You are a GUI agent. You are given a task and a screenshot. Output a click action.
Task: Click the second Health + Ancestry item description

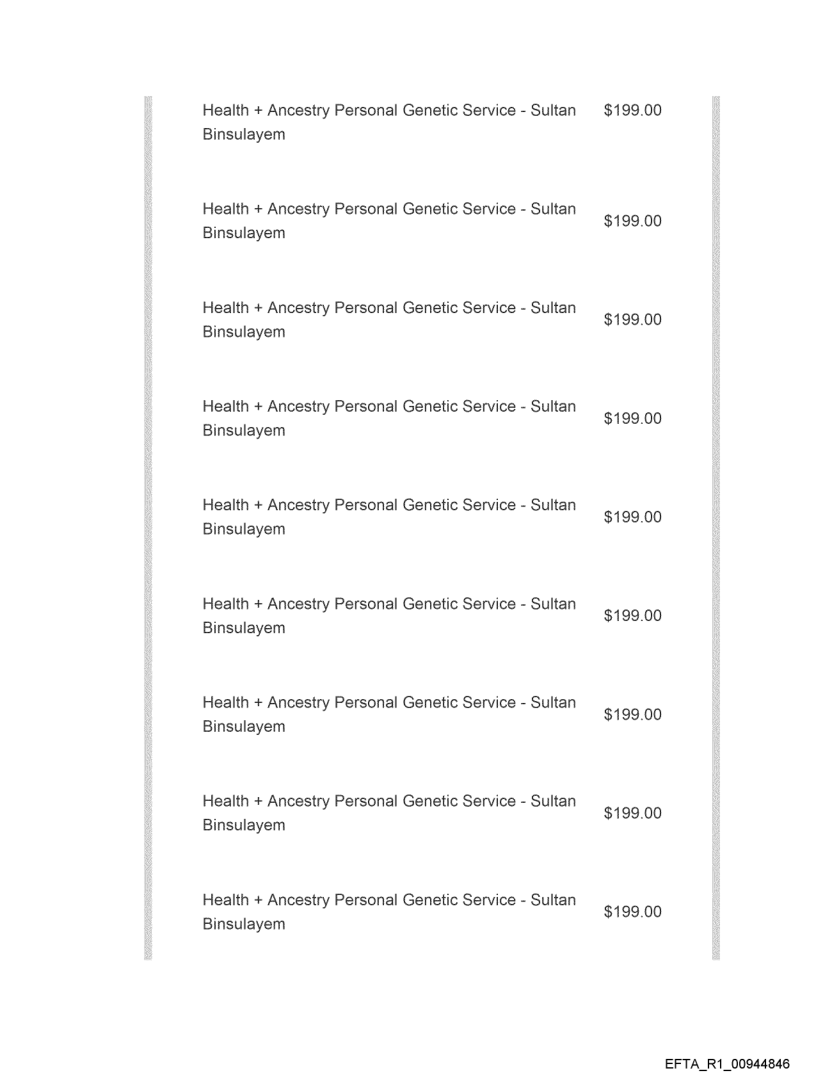click(389, 221)
